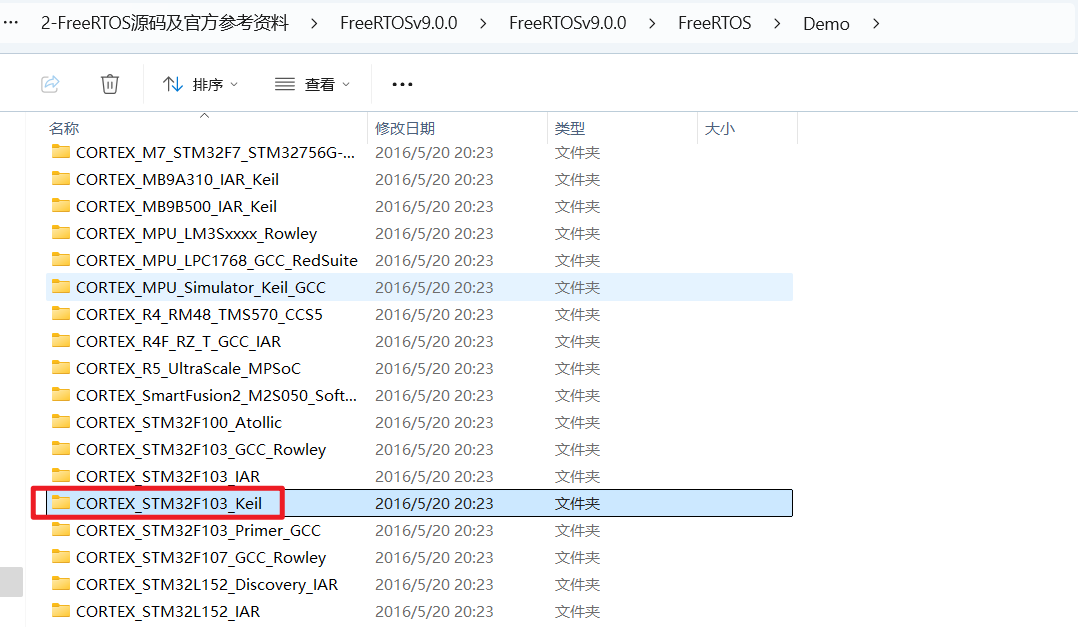Select the CORTEX_MB9A310_IAR_Keil folder name
Image resolution: width=1078 pixels, height=627 pixels.
(x=177, y=179)
